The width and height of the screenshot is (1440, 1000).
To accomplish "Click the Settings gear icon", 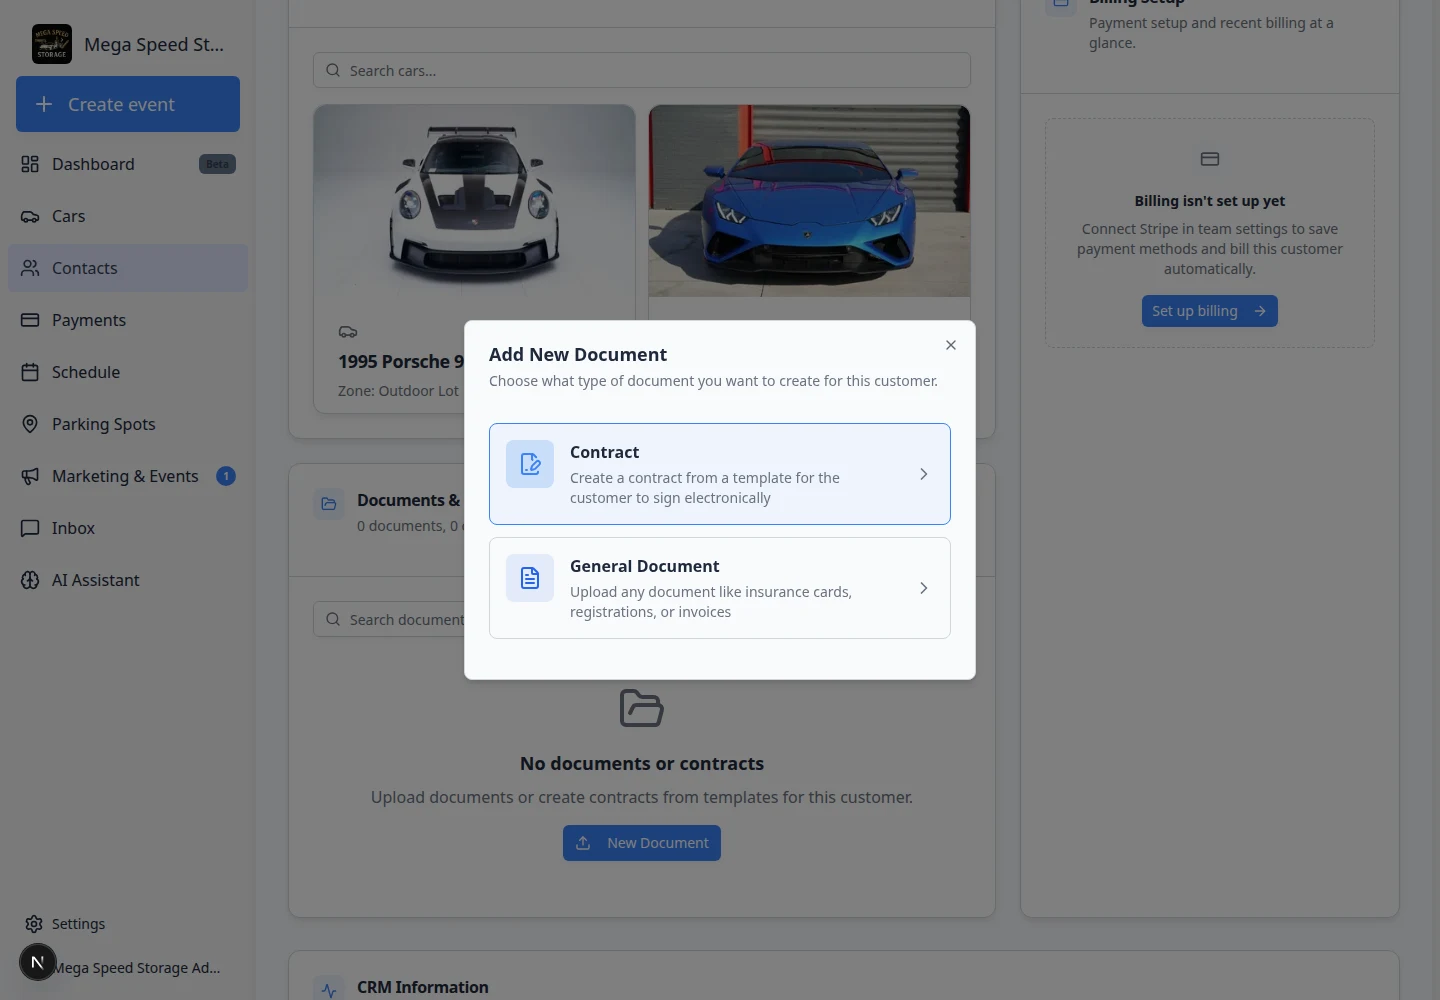I will coord(34,924).
